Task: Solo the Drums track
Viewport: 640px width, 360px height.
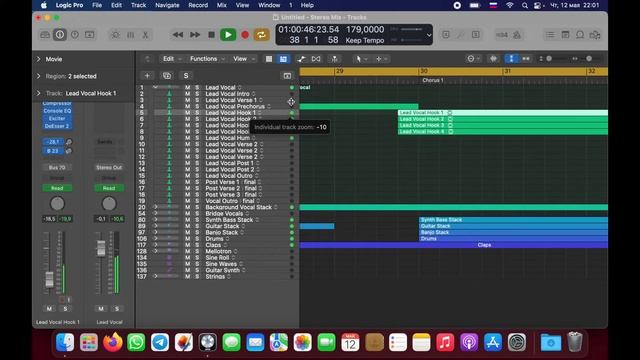Action: [197, 239]
